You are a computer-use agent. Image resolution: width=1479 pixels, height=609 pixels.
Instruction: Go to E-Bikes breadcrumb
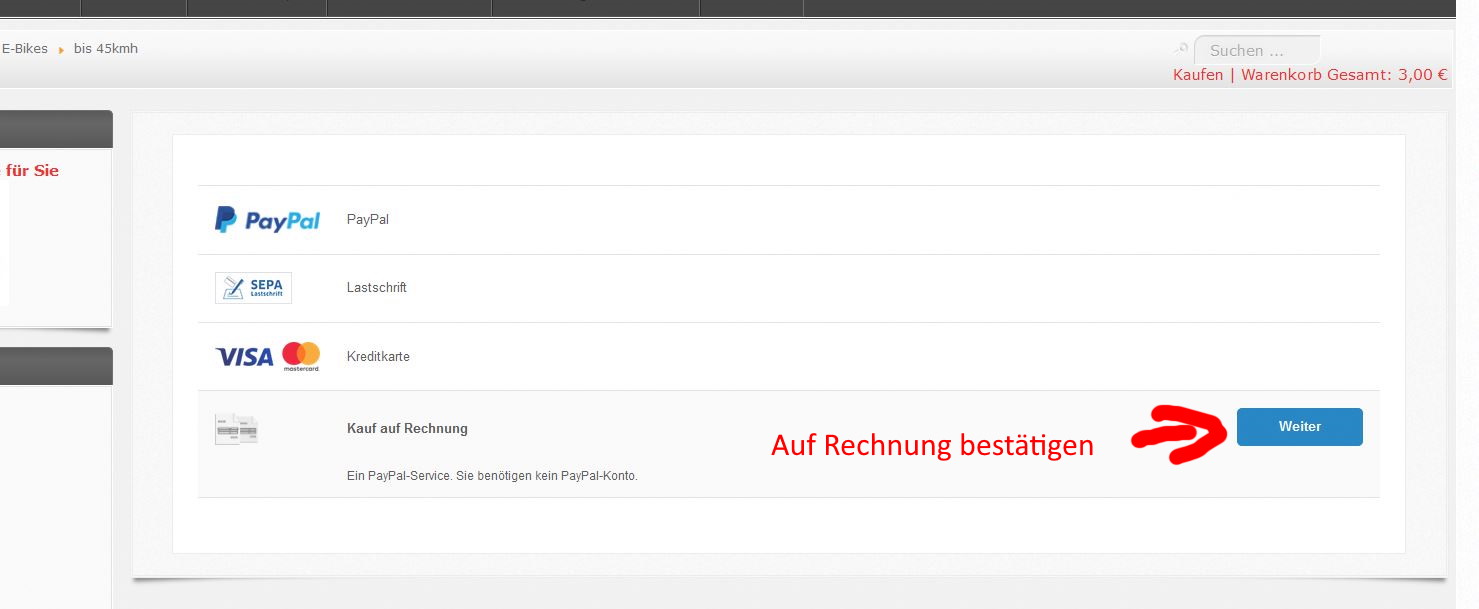(x=25, y=49)
